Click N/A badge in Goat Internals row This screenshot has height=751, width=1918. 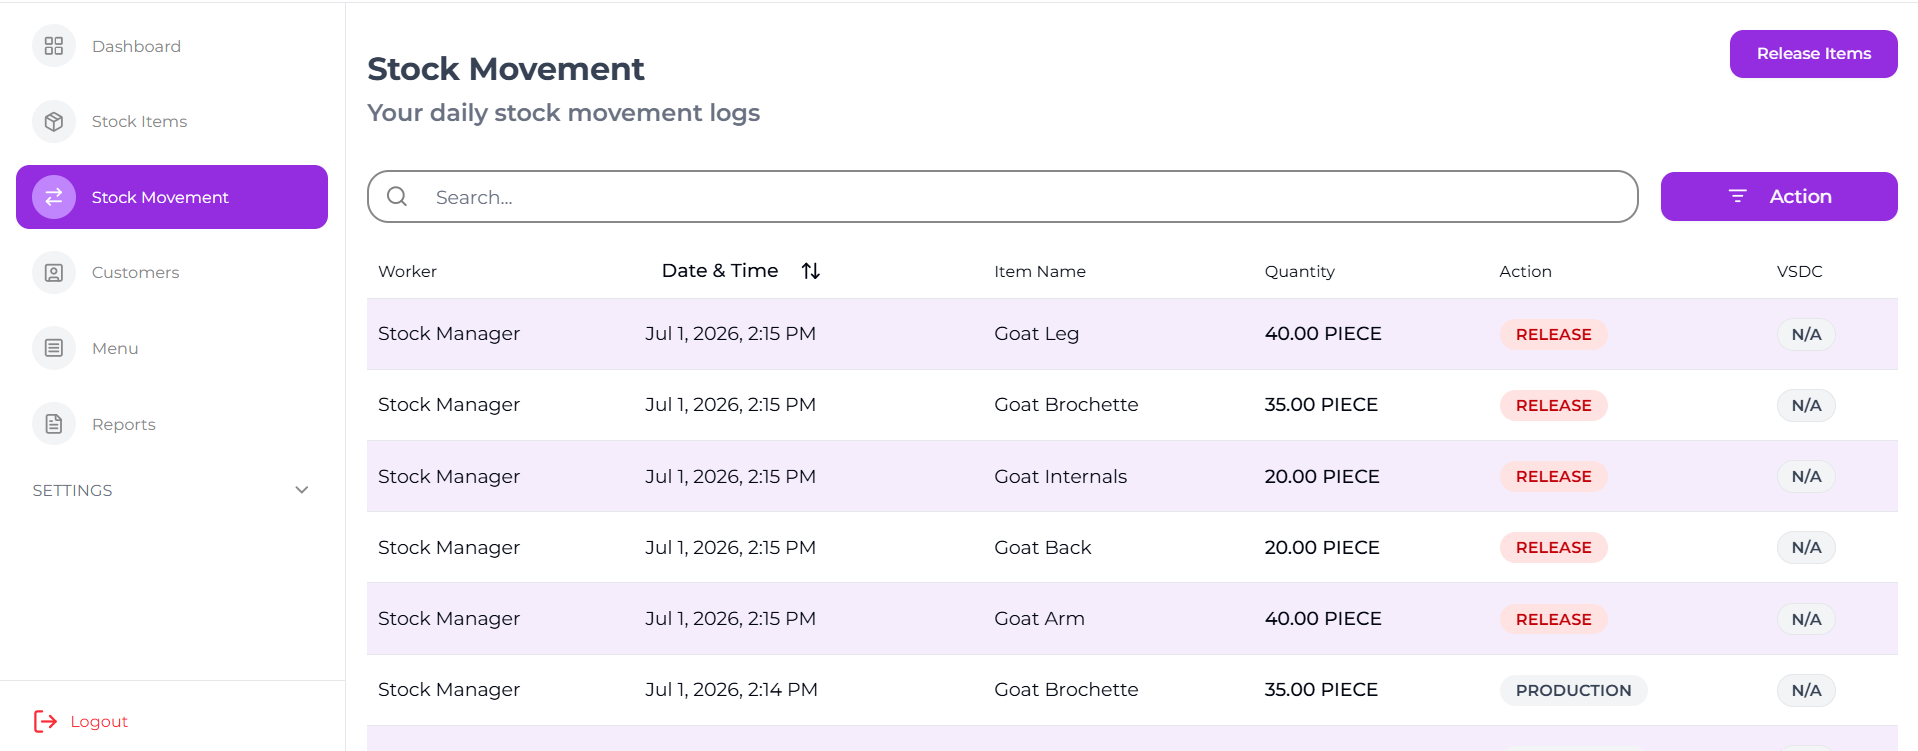click(1806, 476)
